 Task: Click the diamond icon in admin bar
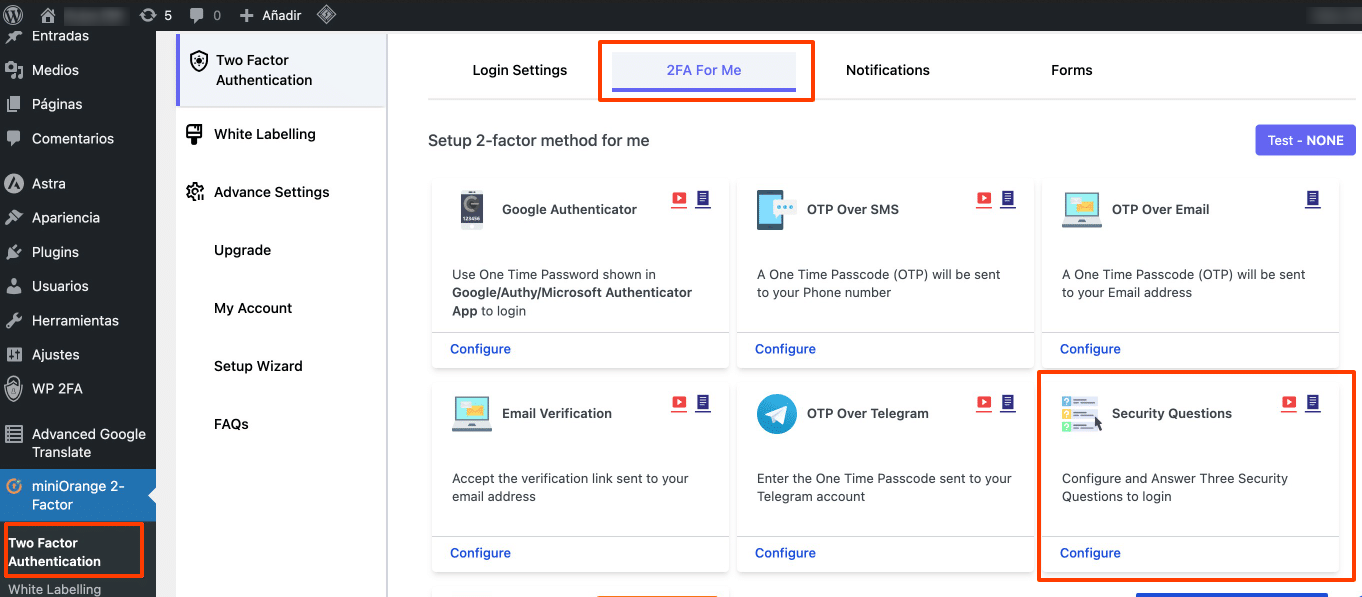click(326, 15)
